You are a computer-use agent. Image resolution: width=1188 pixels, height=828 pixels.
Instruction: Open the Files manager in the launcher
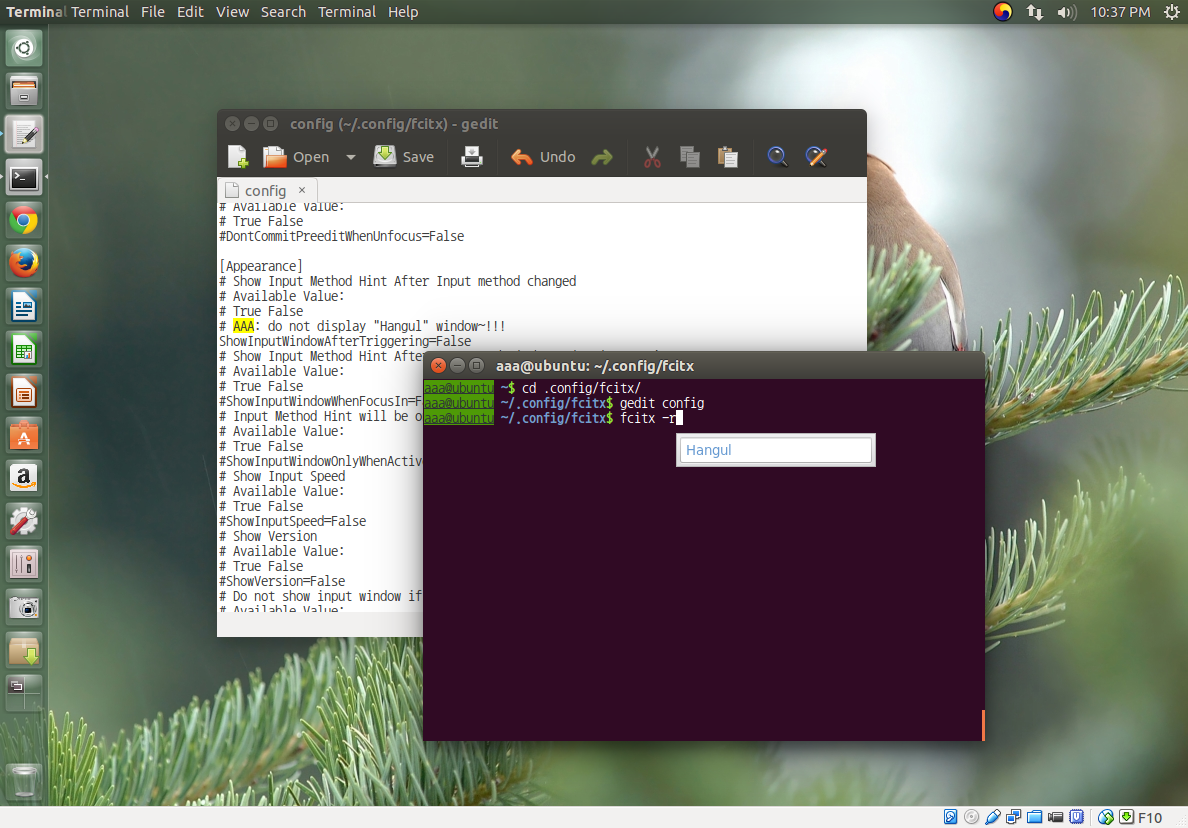pyautogui.click(x=23, y=92)
